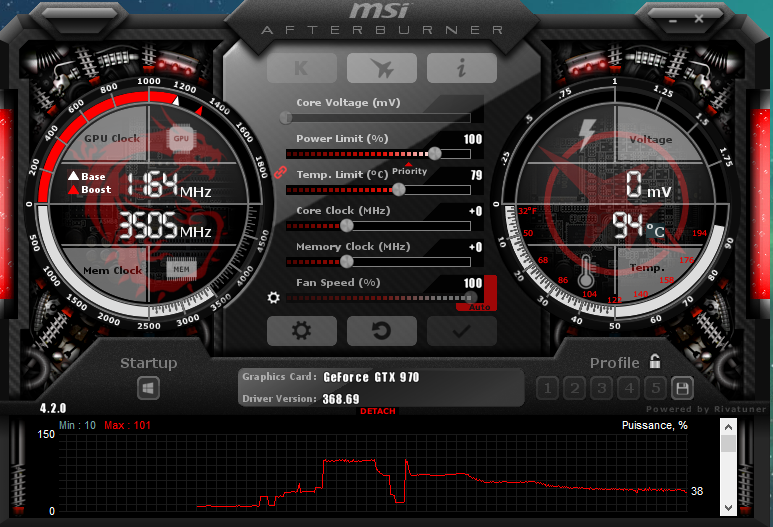The height and width of the screenshot is (527, 773).
Task: Click the Min : 10 graph value
Action: [77, 425]
